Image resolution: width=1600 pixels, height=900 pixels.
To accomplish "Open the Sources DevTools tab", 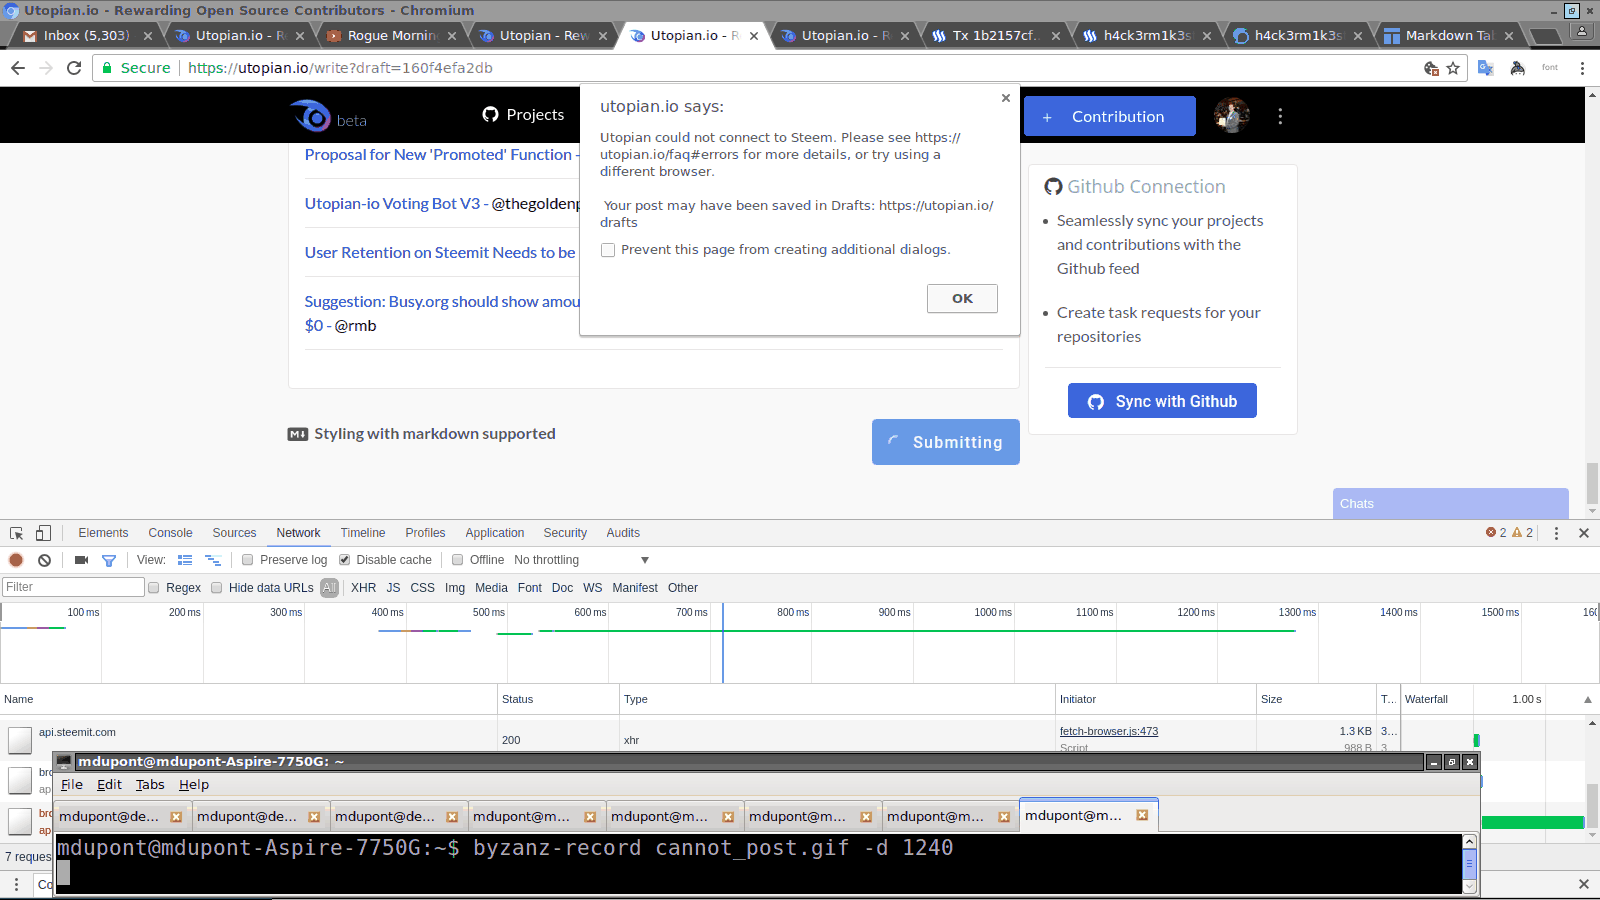I will (234, 533).
